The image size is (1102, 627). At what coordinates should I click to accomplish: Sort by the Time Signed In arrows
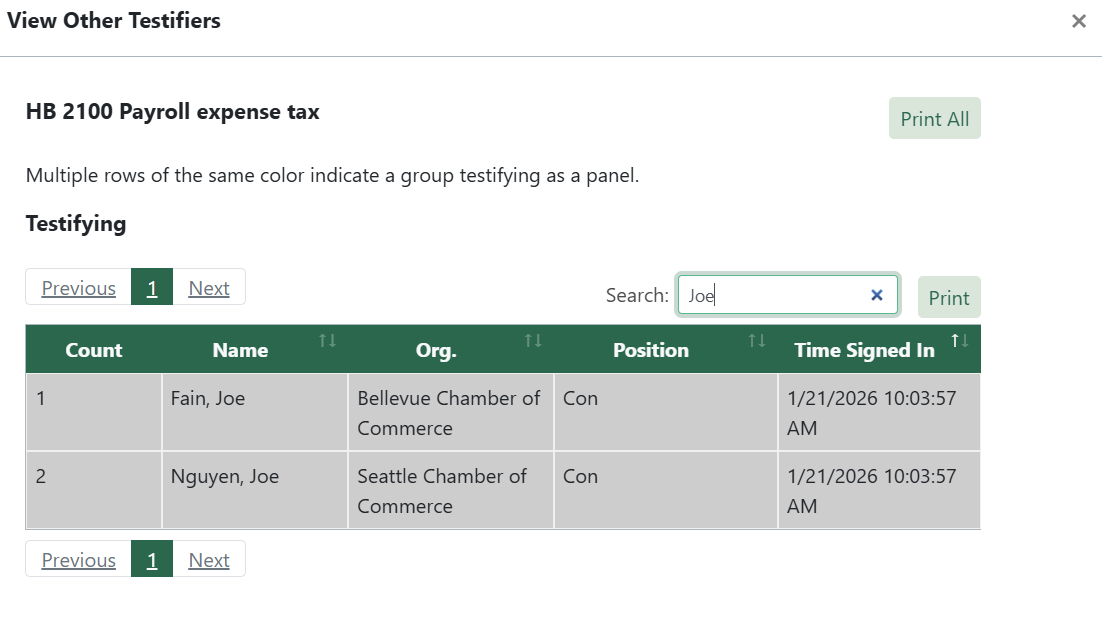(x=960, y=341)
